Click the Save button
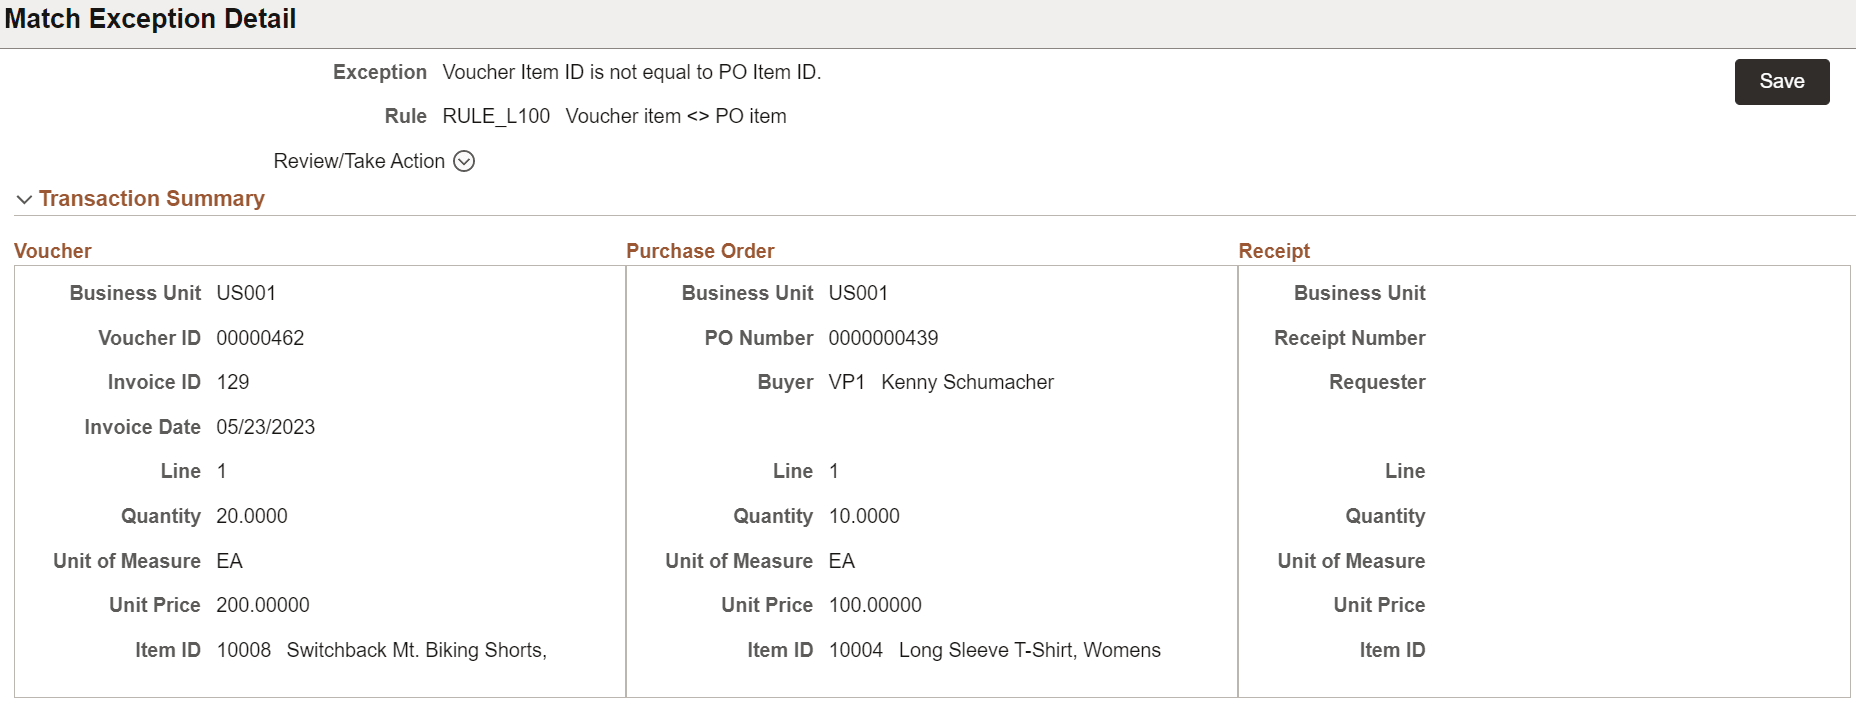 click(1781, 81)
